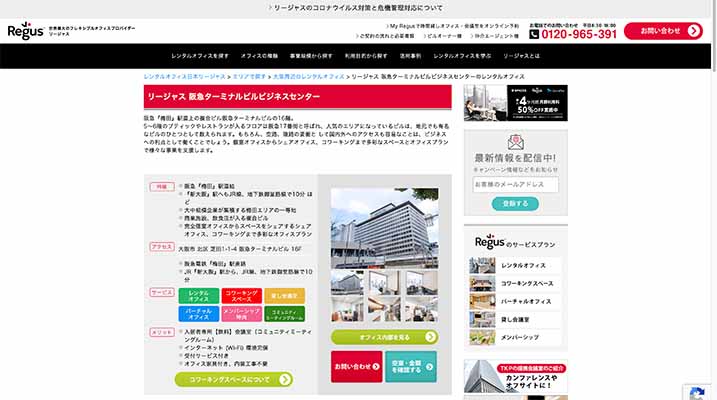
Task: Open the My Regus online booking link
Action: [452, 26]
